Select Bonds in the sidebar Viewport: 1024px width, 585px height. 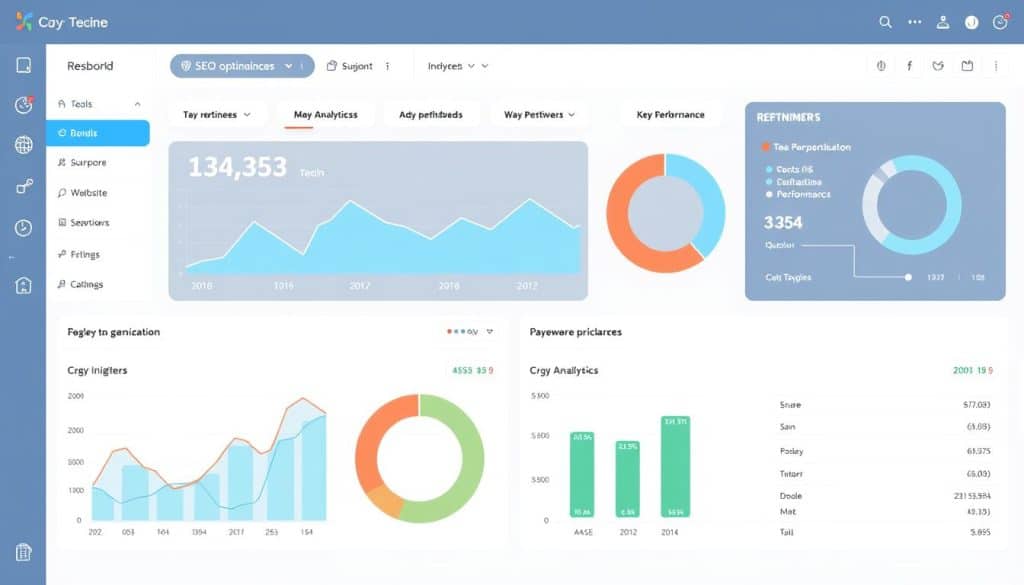pyautogui.click(x=98, y=133)
